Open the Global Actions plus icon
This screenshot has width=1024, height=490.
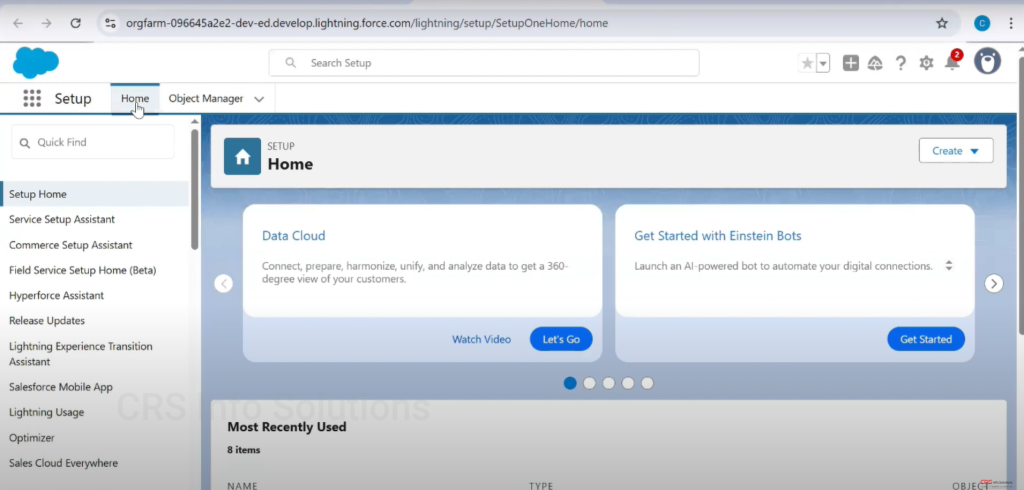click(850, 63)
